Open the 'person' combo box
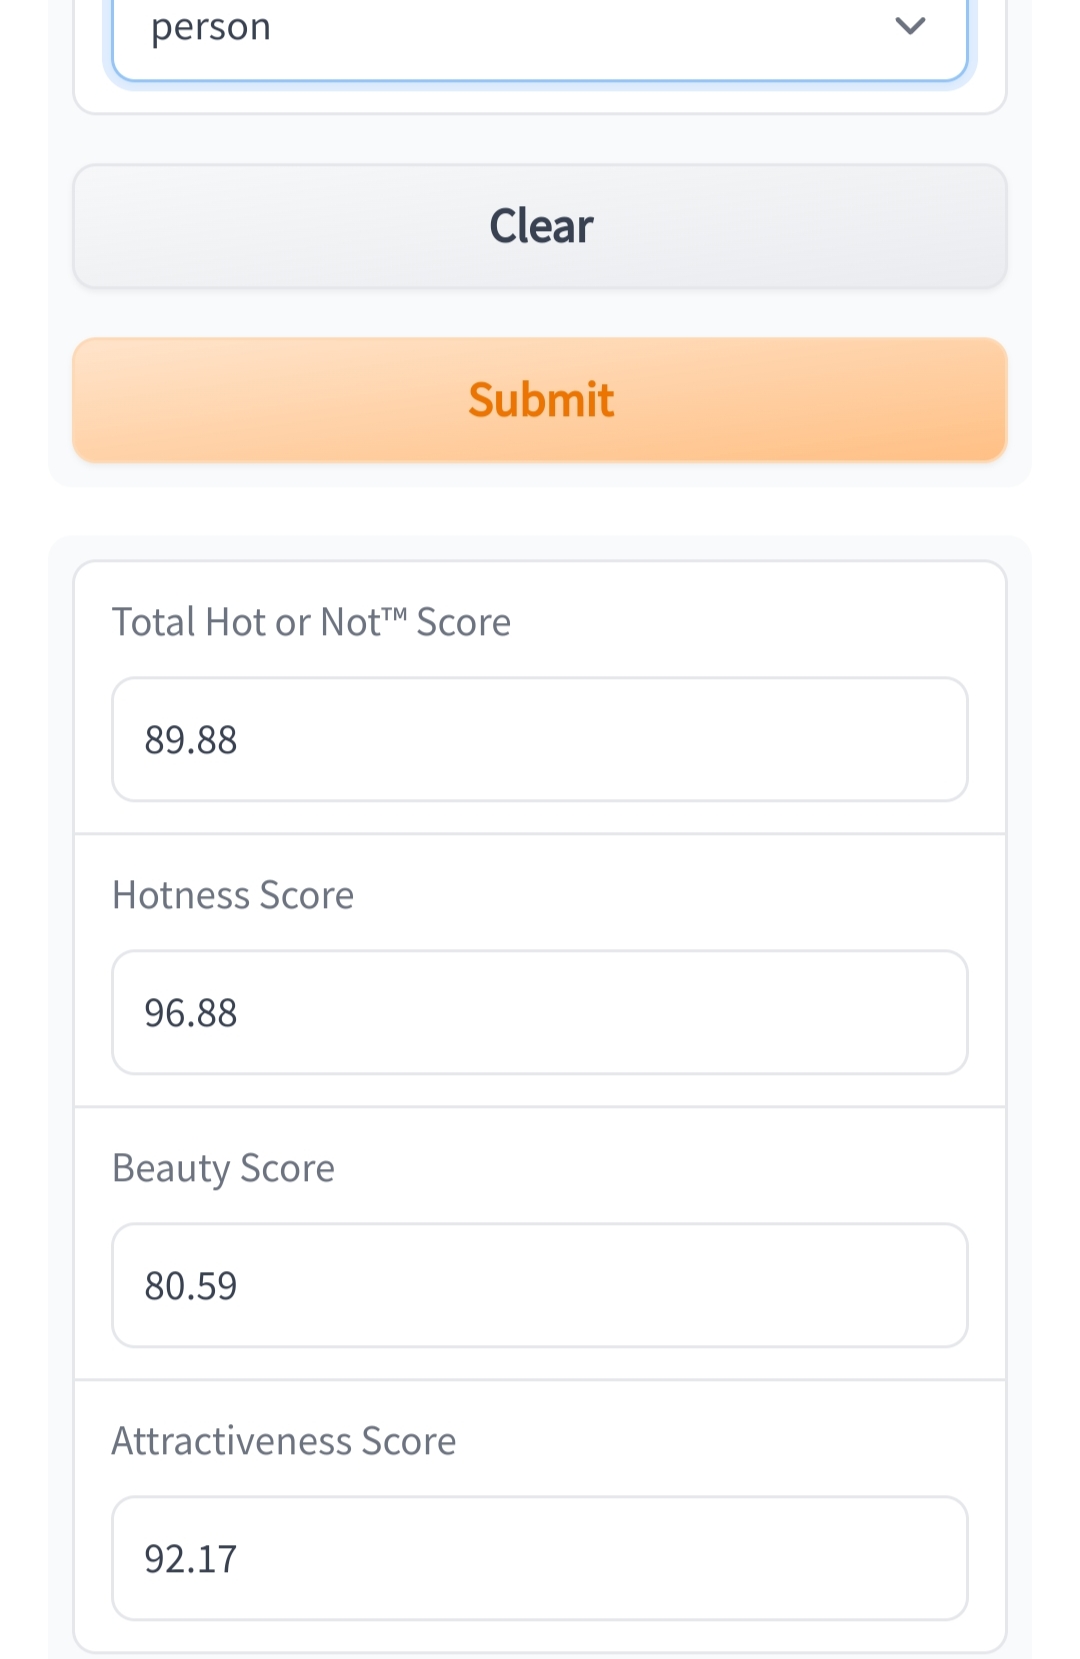 (540, 35)
